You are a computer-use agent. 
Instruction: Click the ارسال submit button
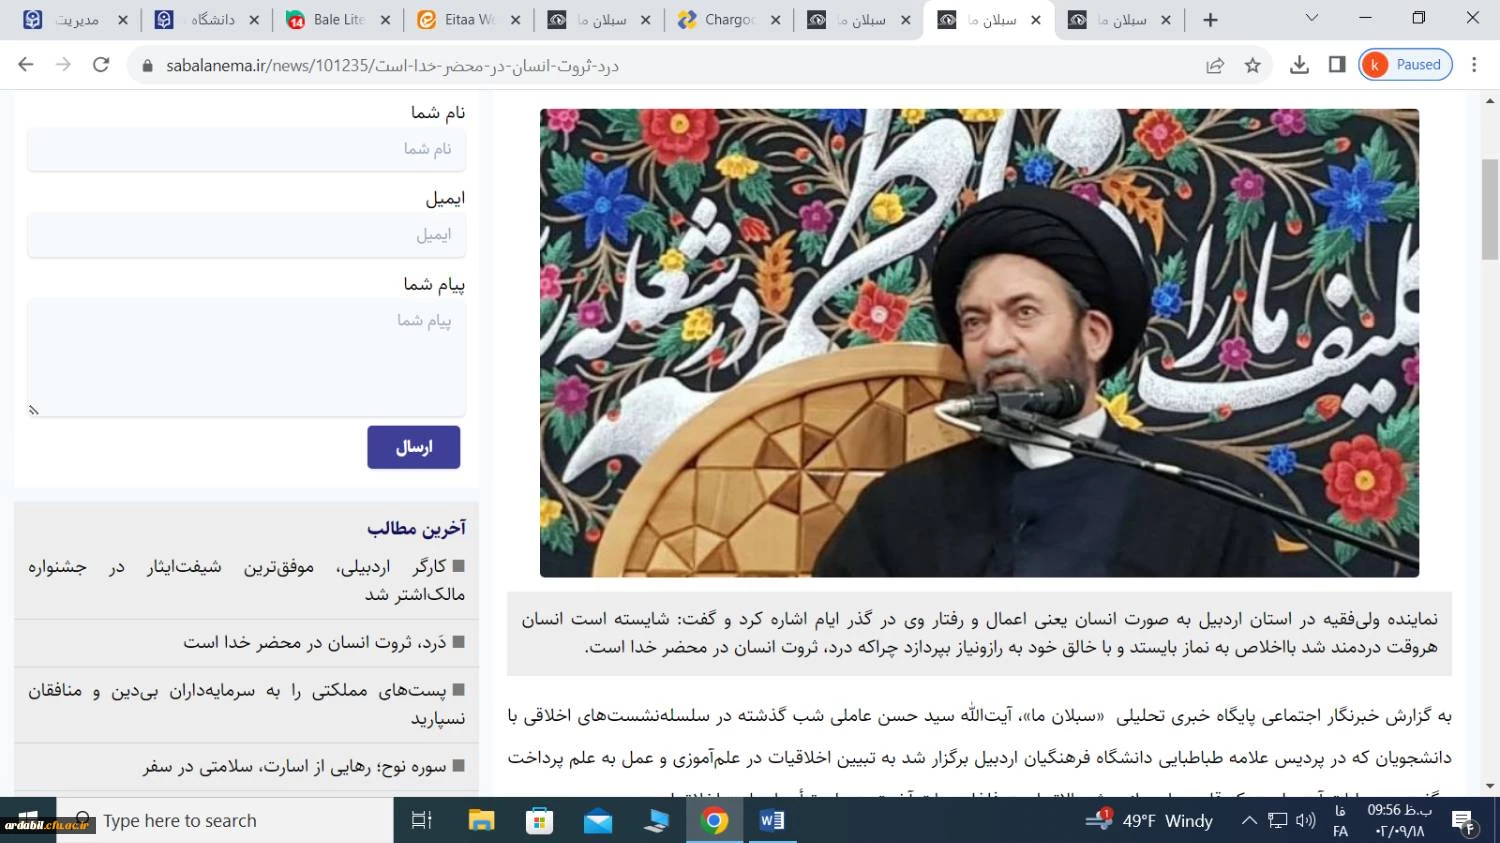coord(414,447)
